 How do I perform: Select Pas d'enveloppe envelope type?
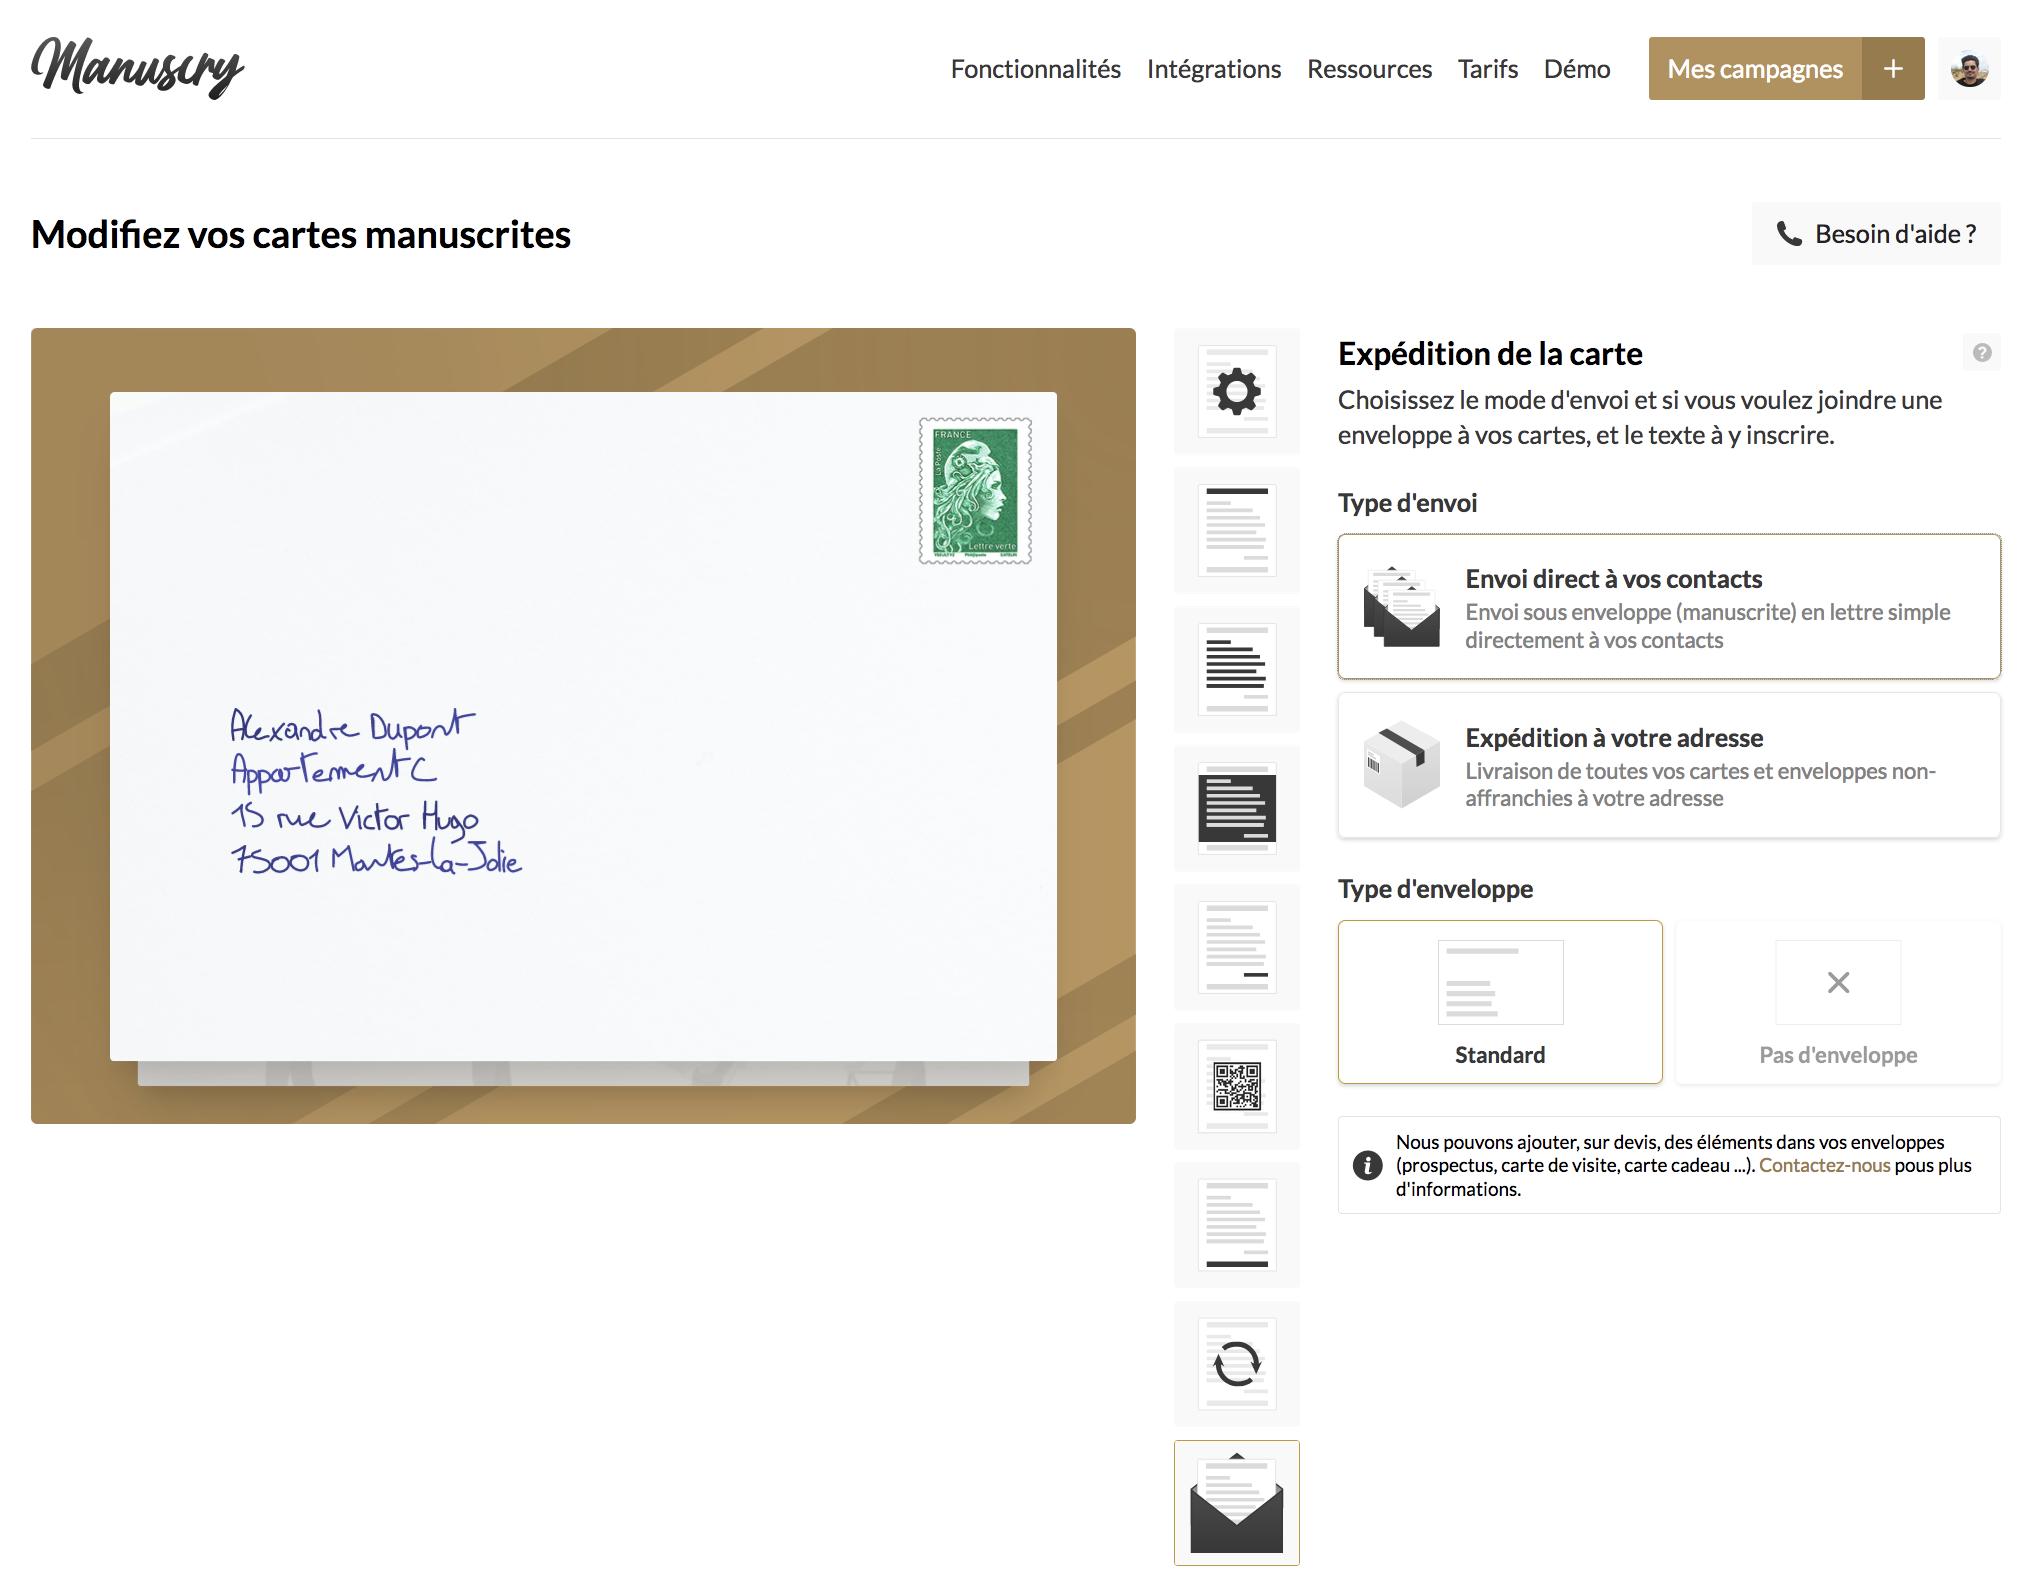(1838, 1002)
